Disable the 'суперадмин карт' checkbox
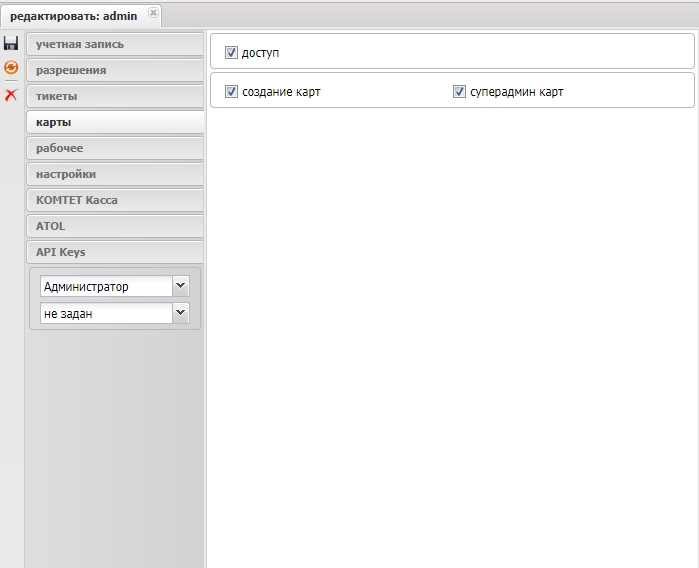 pos(460,92)
